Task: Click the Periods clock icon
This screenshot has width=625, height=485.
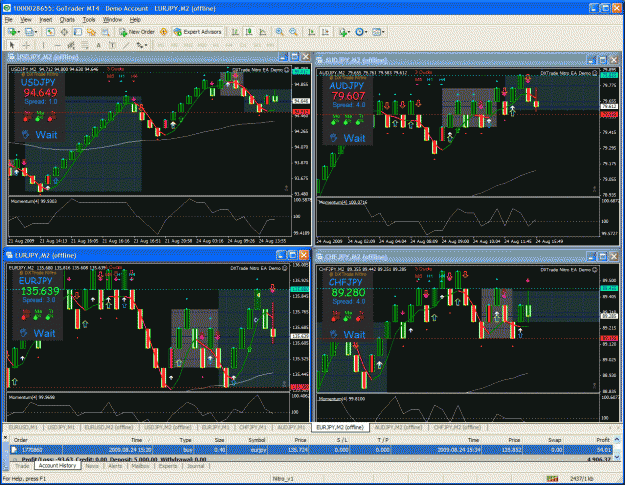Action: 359,32
